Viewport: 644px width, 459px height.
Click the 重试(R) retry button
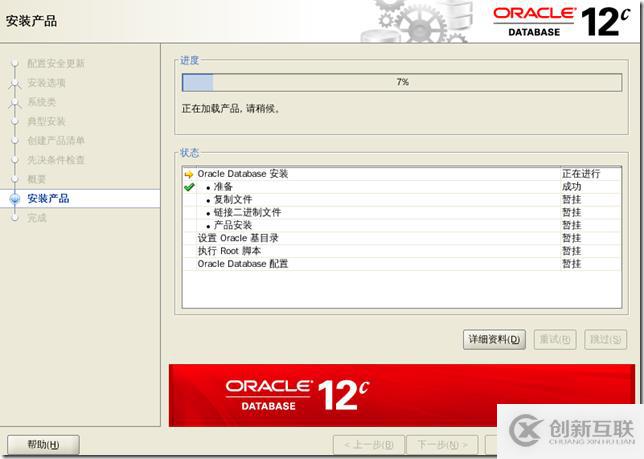click(555, 340)
